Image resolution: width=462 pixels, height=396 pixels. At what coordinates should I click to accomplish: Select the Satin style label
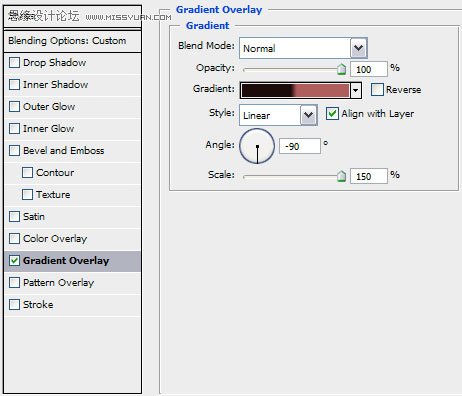coord(34,216)
